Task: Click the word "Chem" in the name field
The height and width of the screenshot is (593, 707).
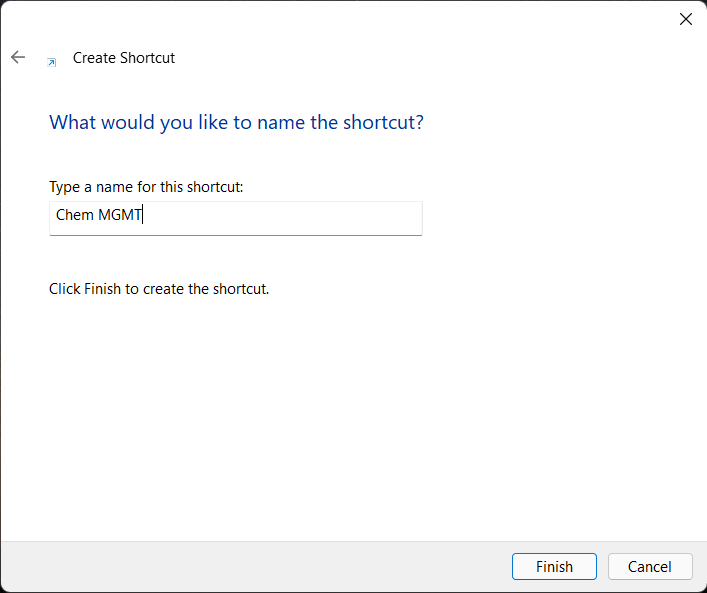Action: (74, 215)
